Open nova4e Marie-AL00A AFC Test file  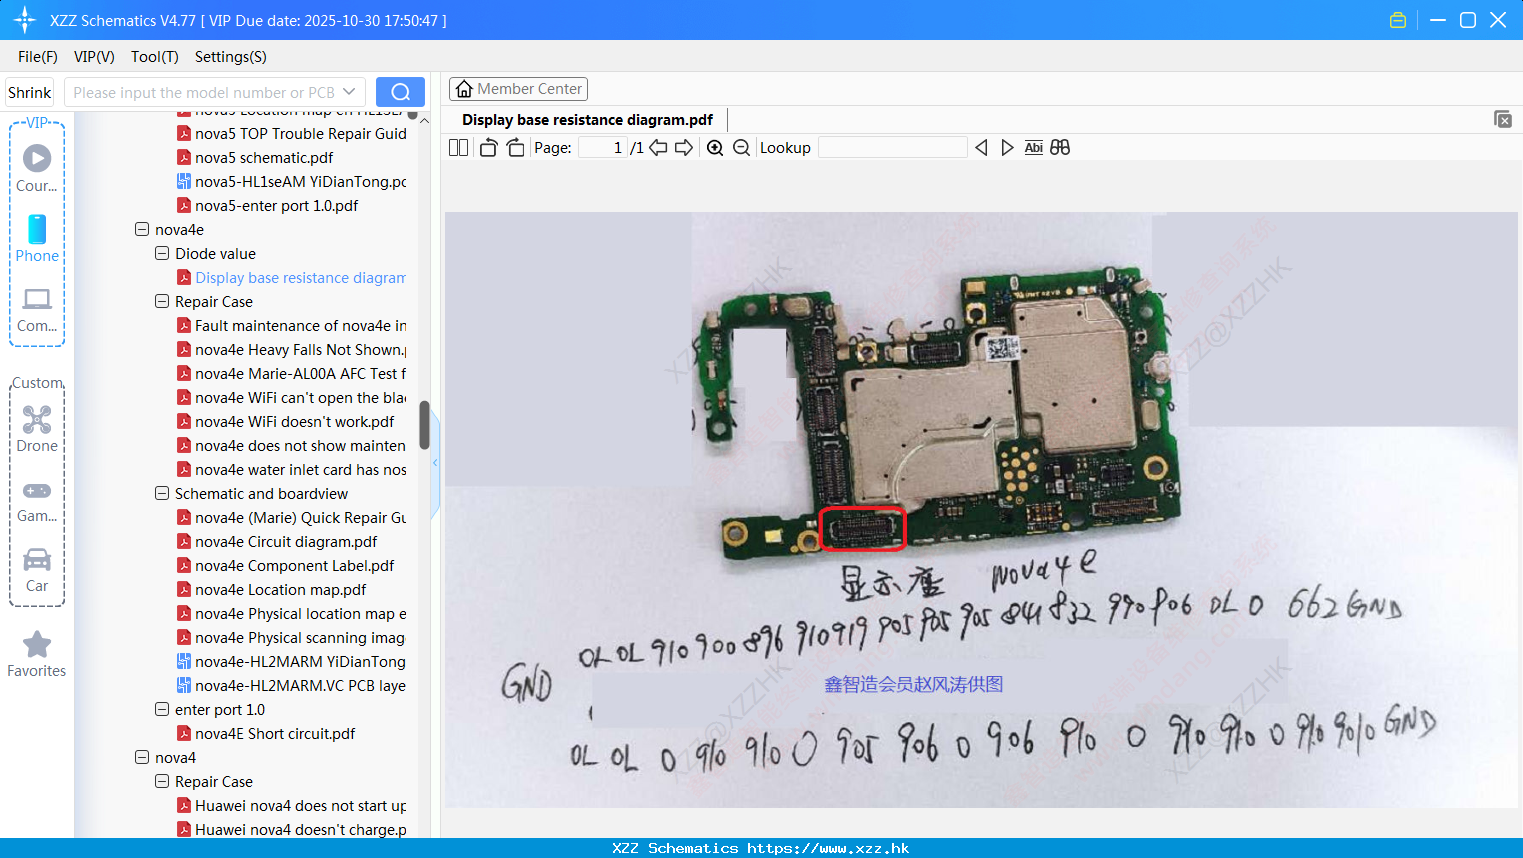point(300,374)
